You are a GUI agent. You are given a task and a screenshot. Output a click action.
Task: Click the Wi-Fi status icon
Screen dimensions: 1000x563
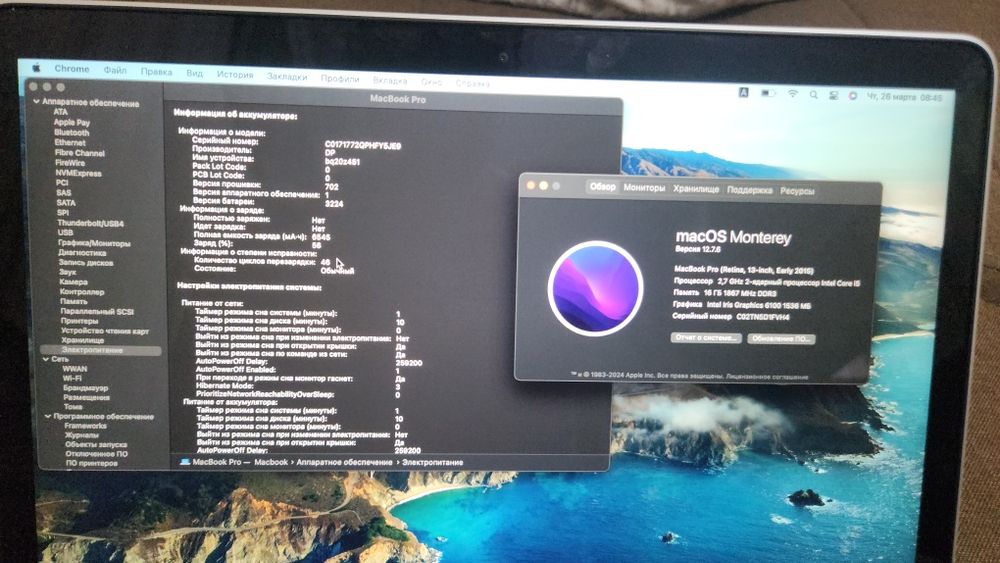pyautogui.click(x=792, y=94)
